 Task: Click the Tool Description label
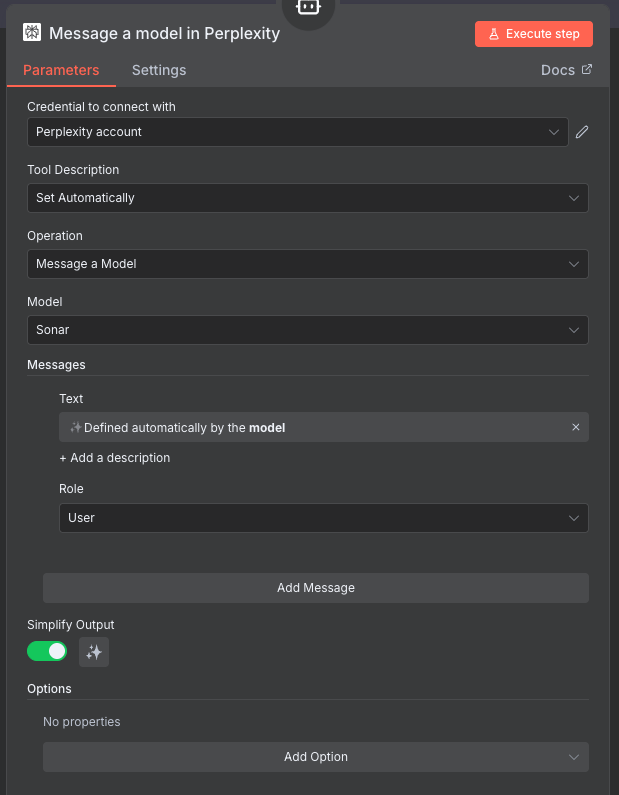click(x=73, y=170)
